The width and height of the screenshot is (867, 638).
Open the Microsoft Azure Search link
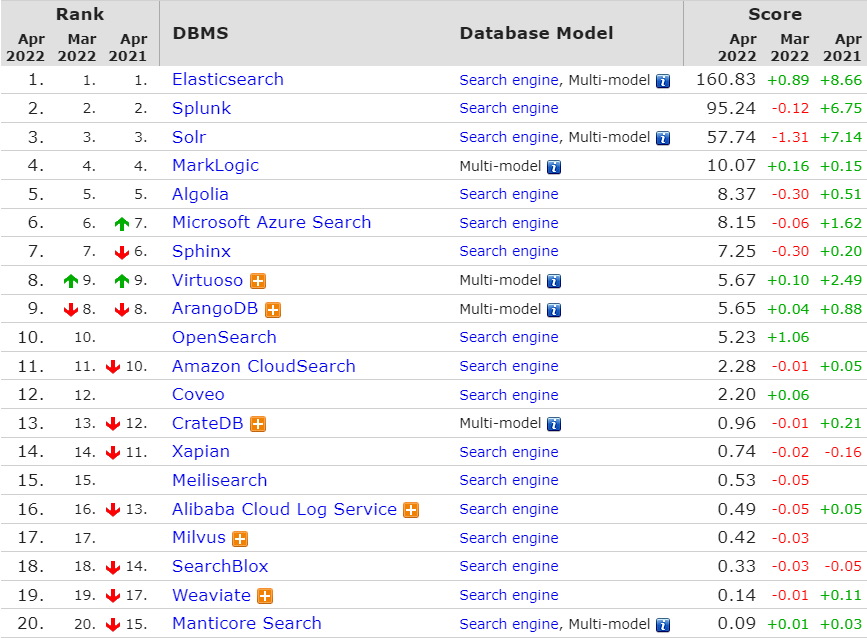271,222
